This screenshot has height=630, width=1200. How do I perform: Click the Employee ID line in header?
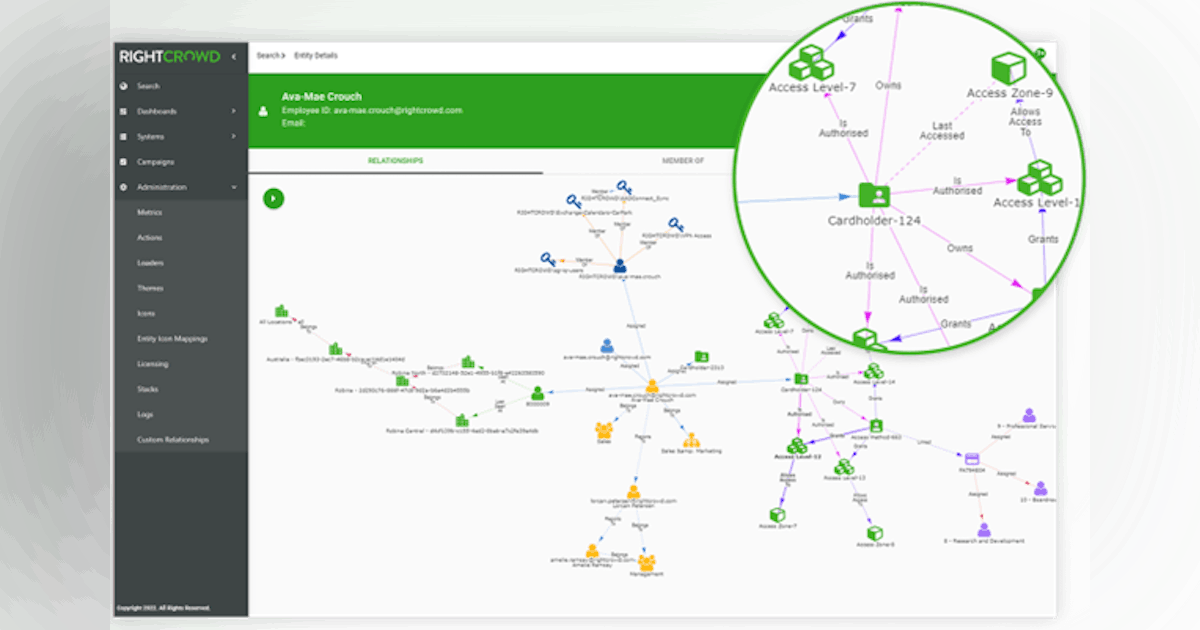[372, 110]
